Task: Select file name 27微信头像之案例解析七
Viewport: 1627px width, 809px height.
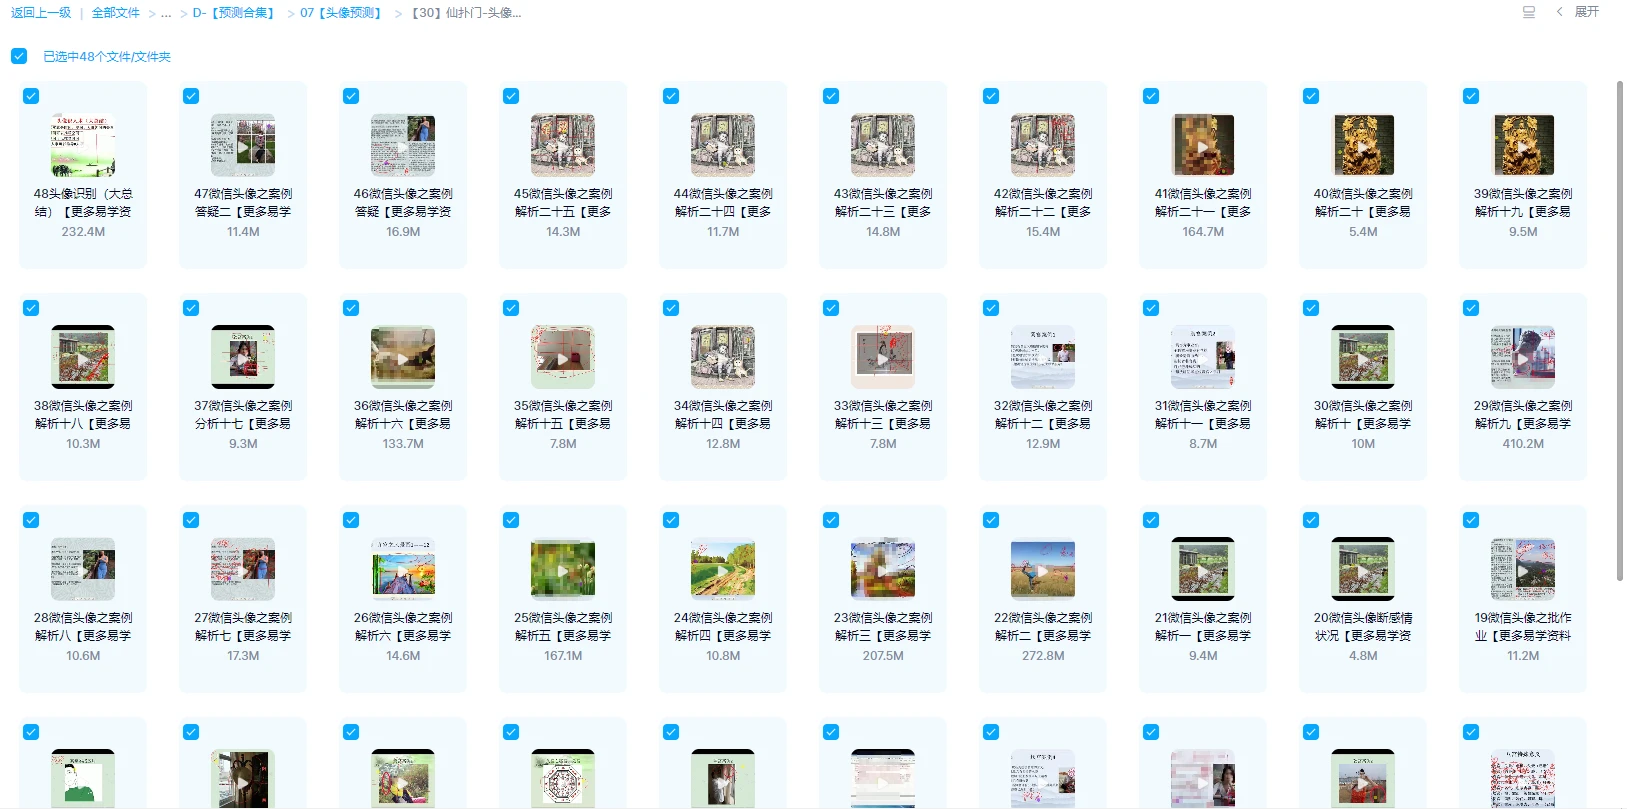Action: click(x=243, y=627)
